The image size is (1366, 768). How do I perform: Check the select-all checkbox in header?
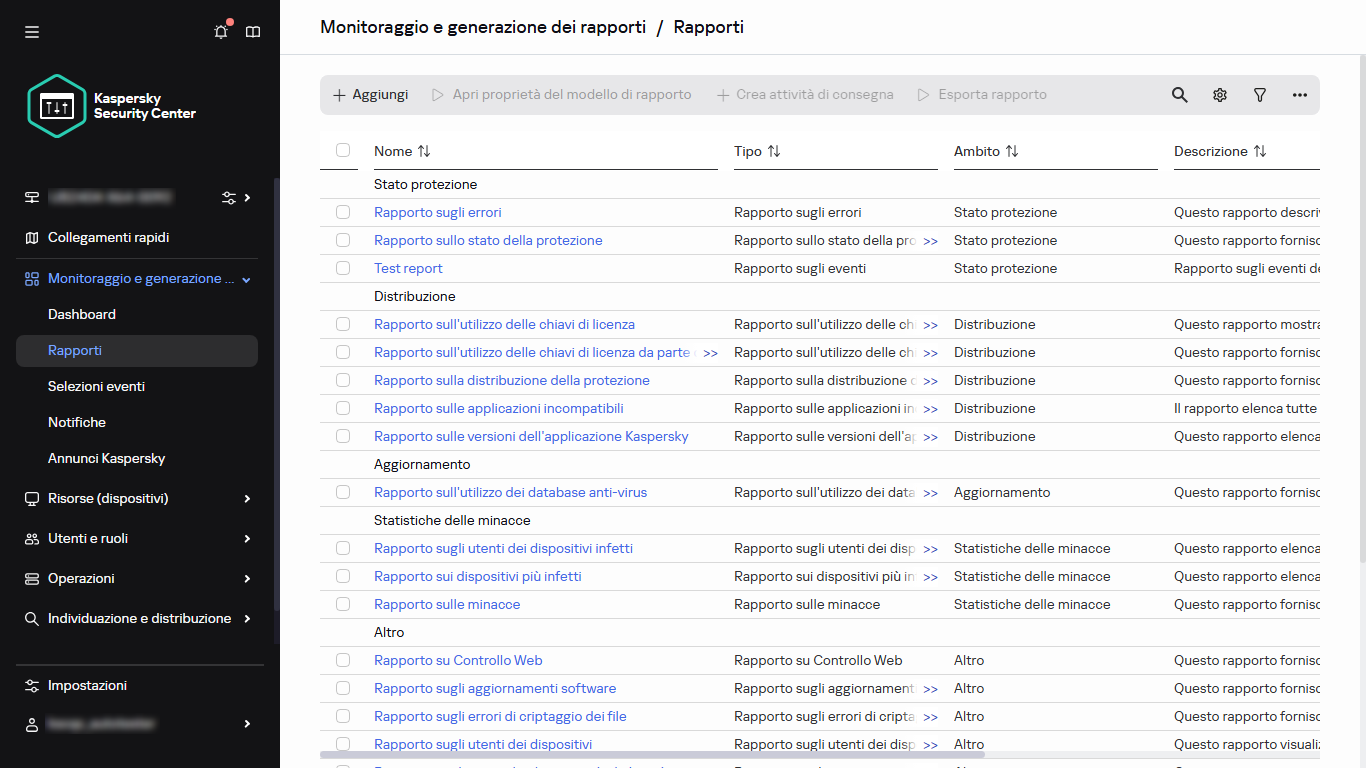[343, 150]
